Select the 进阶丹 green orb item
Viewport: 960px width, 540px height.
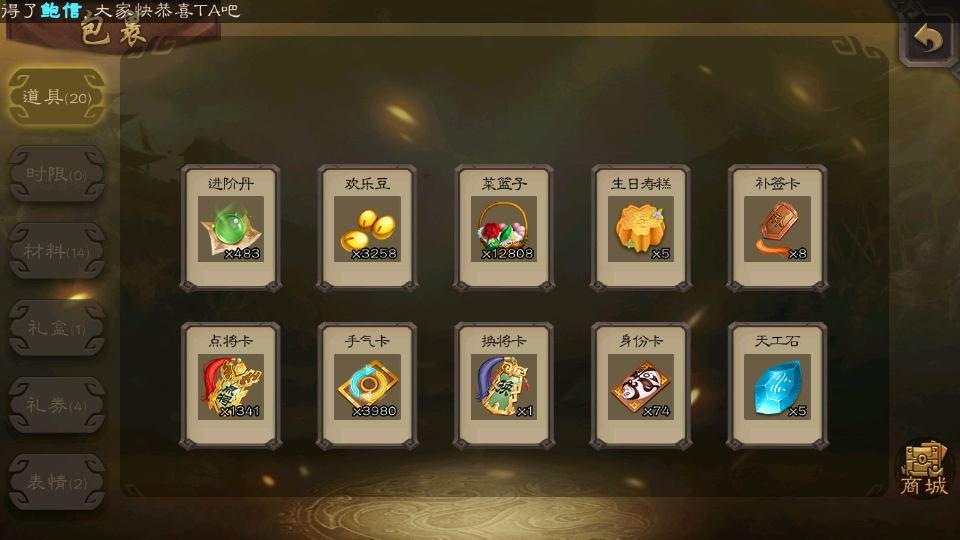click(231, 228)
